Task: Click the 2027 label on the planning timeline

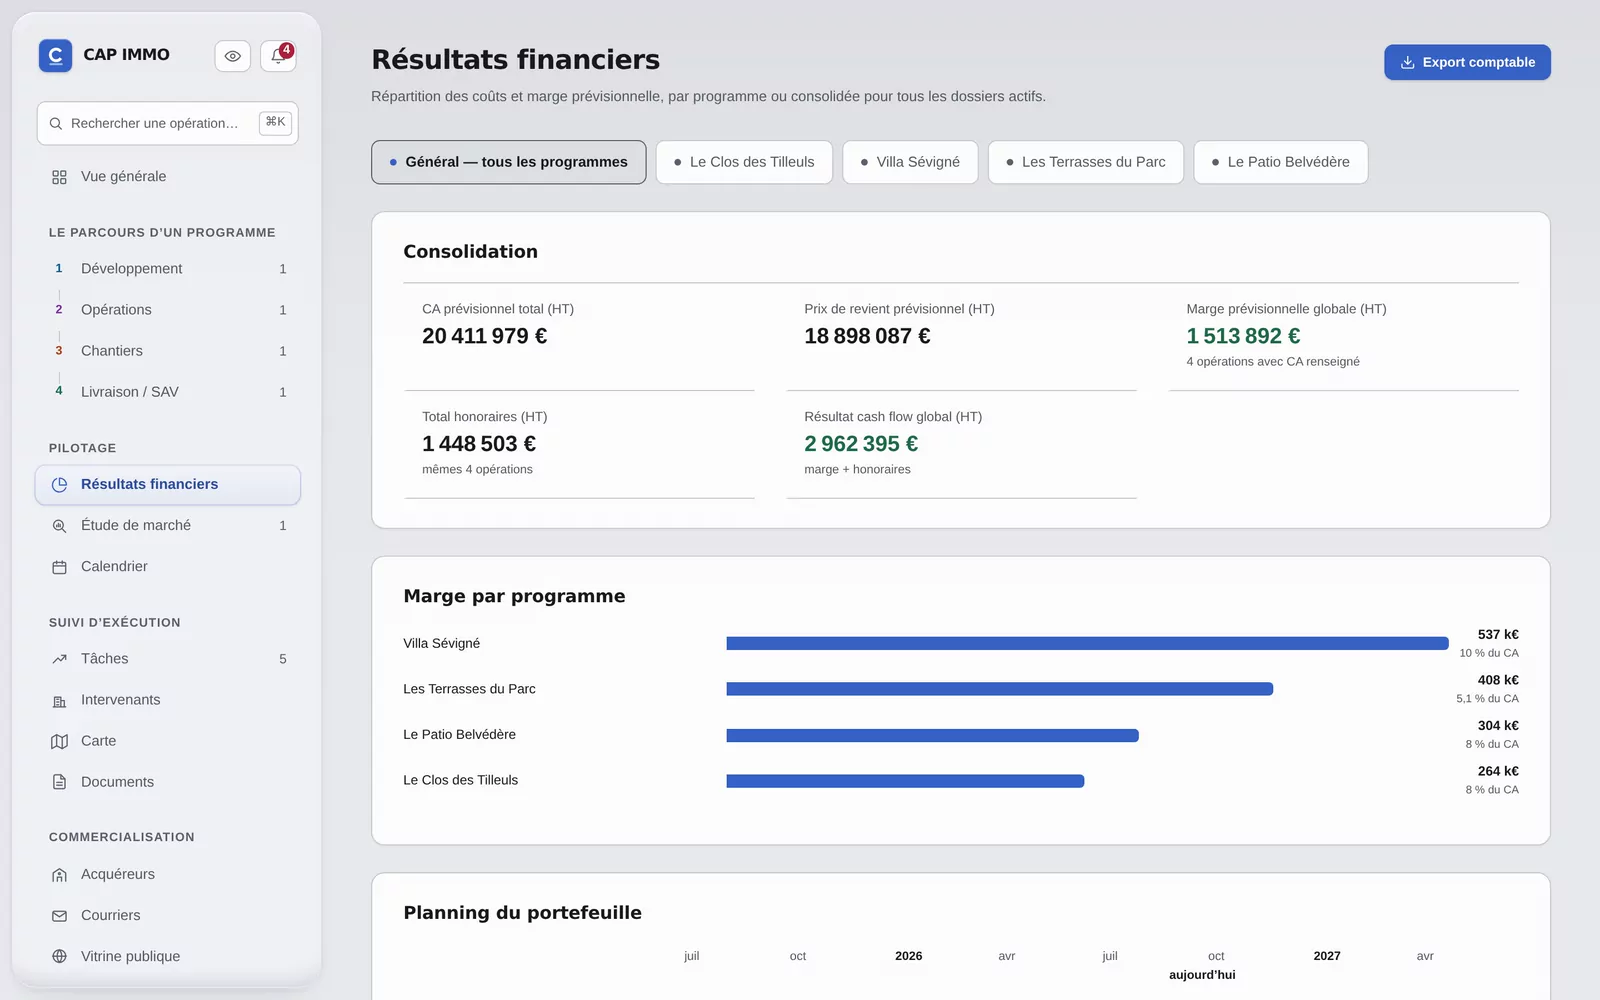Action: coord(1327,956)
